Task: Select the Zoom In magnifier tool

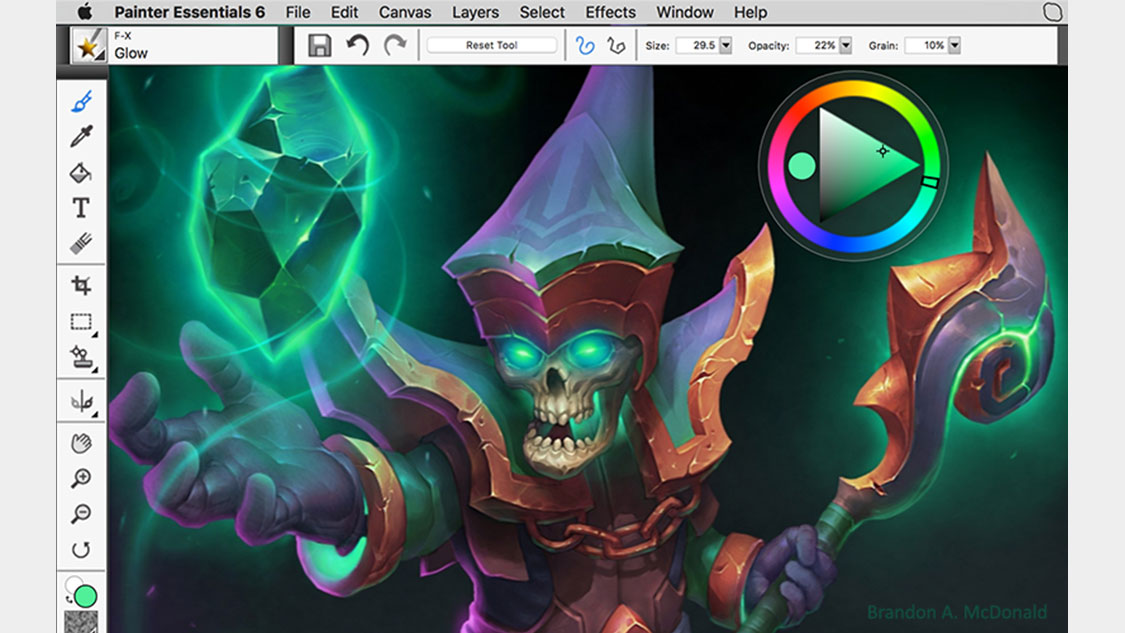Action: pyautogui.click(x=81, y=478)
